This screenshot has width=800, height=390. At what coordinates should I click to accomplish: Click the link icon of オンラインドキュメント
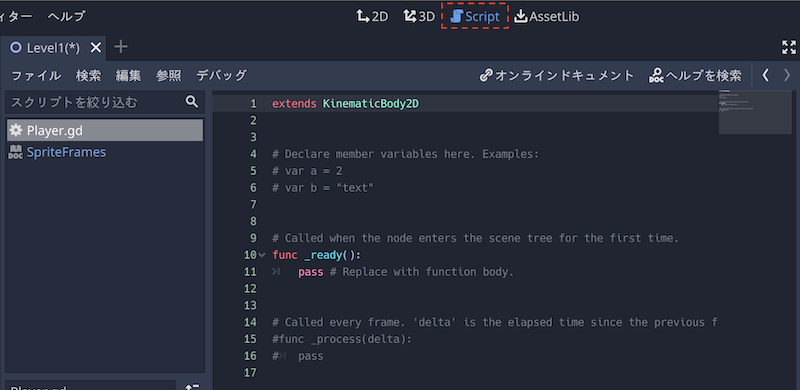coord(486,76)
